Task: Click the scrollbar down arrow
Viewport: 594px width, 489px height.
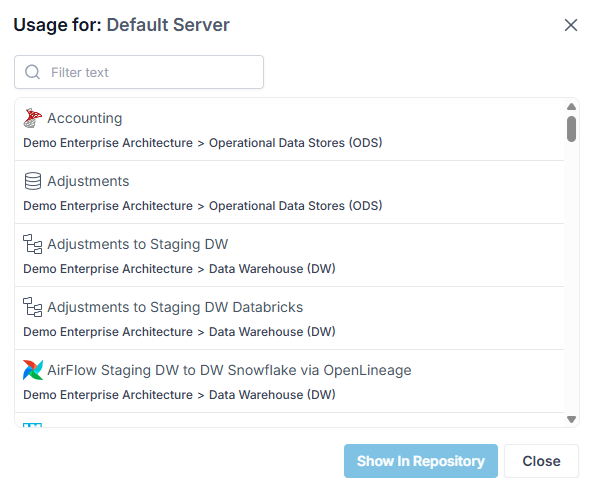Action: click(572, 419)
